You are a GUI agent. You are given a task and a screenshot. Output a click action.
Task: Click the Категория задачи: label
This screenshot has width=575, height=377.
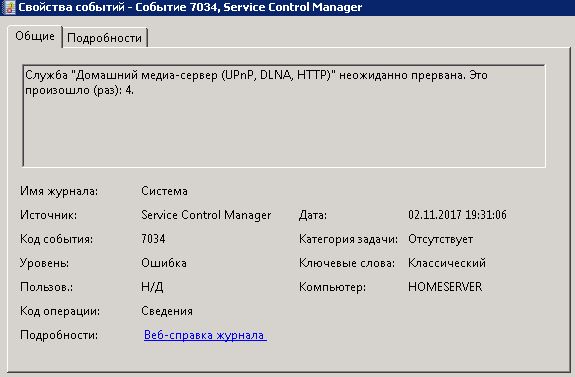pyautogui.click(x=348, y=239)
